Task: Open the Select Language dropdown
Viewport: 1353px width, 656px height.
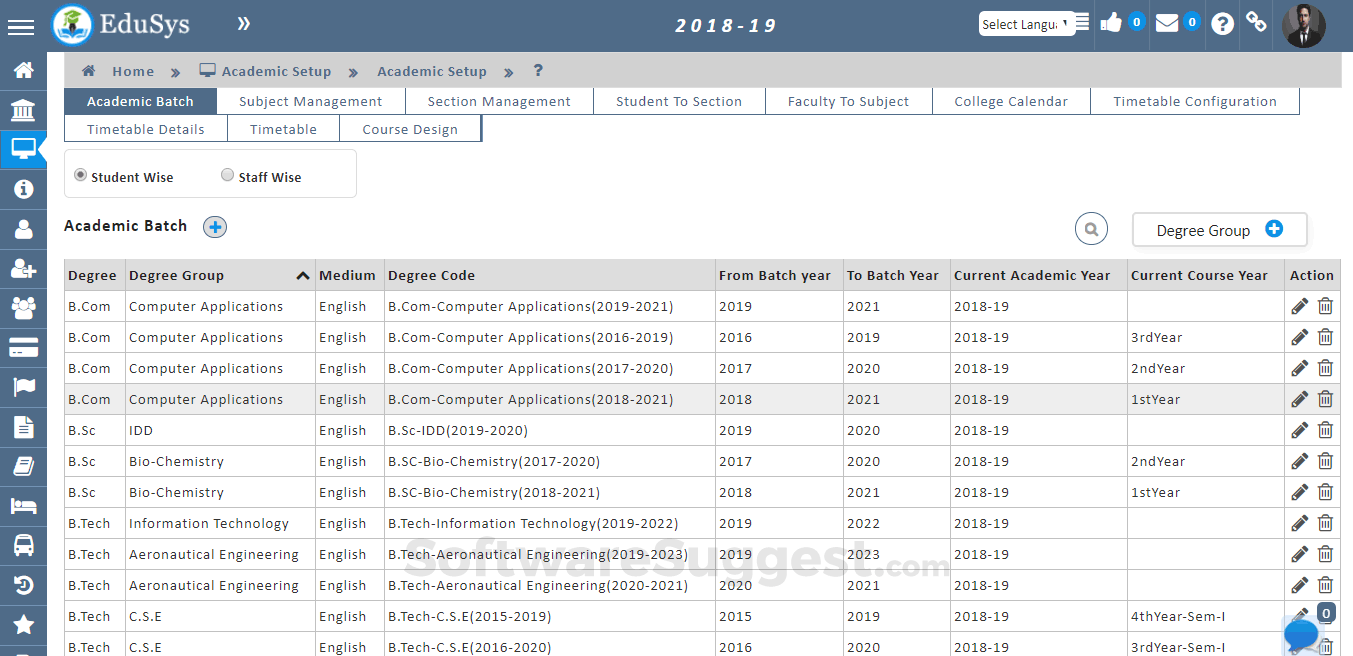Action: [x=1025, y=24]
